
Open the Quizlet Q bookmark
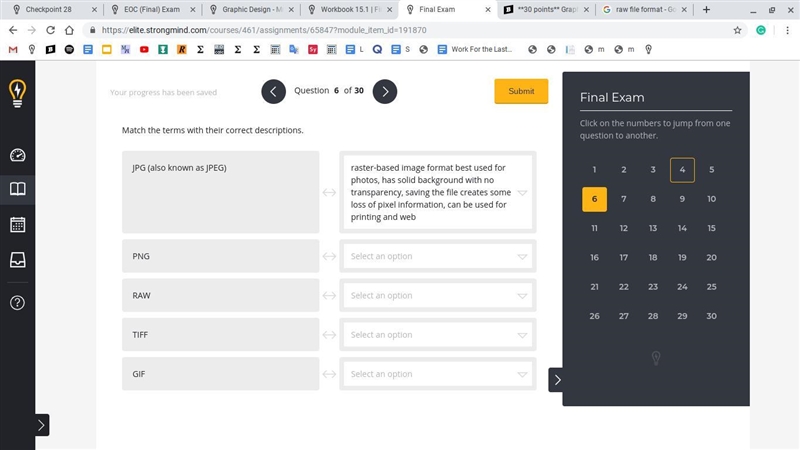[377, 49]
